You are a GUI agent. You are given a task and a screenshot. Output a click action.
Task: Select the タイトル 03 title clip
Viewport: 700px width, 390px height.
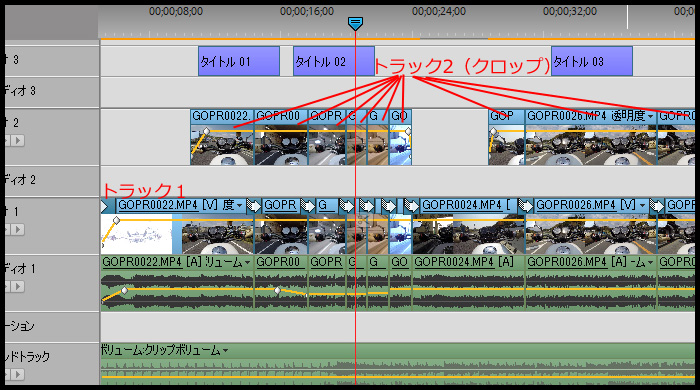tap(592, 61)
